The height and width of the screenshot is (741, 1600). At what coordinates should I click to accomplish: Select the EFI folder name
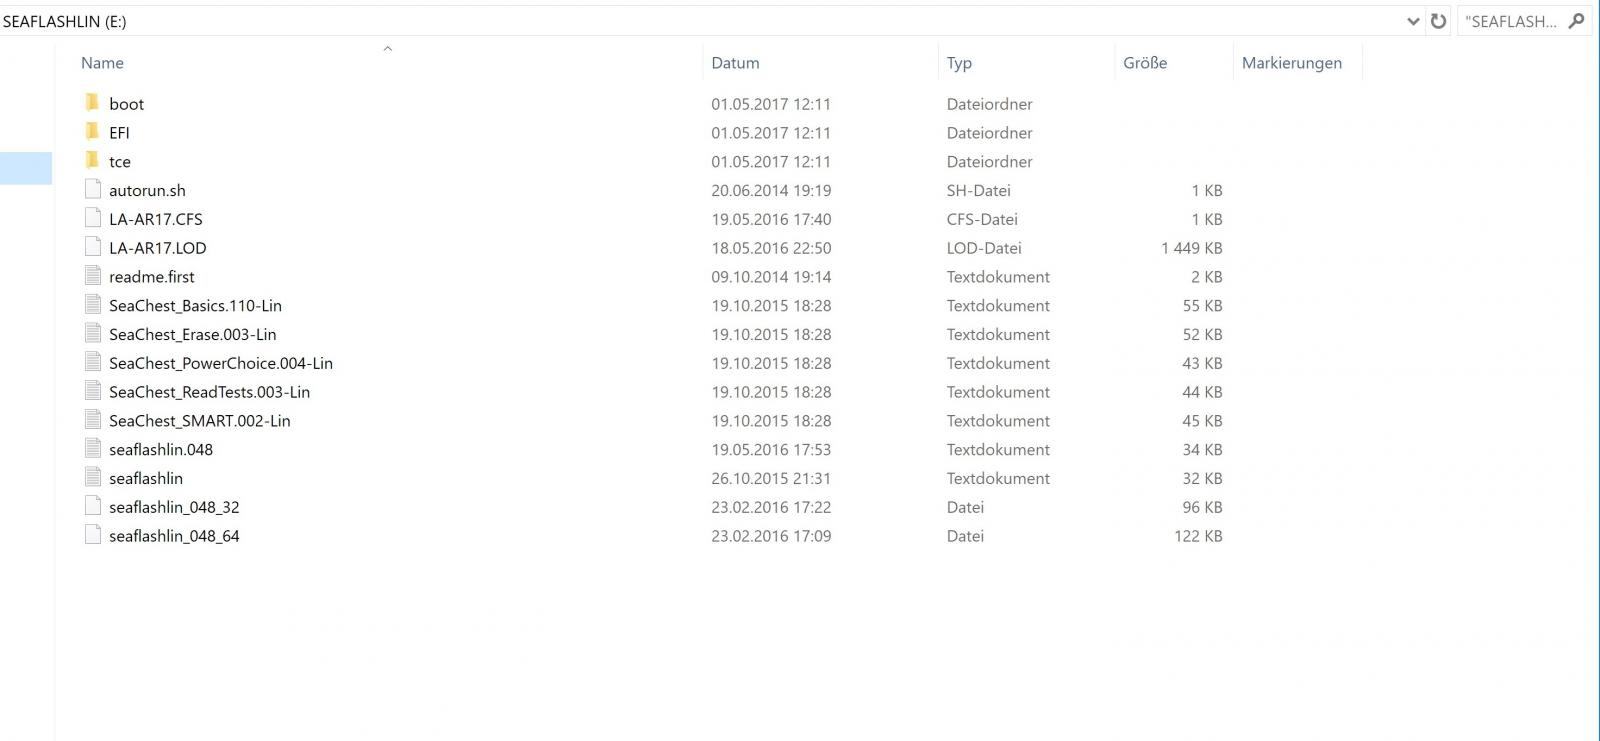tap(119, 133)
